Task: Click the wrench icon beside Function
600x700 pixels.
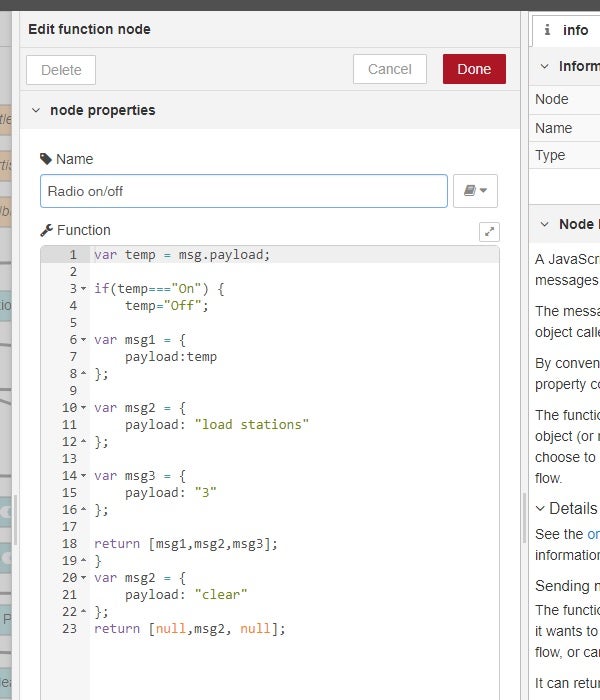Action: click(46, 230)
